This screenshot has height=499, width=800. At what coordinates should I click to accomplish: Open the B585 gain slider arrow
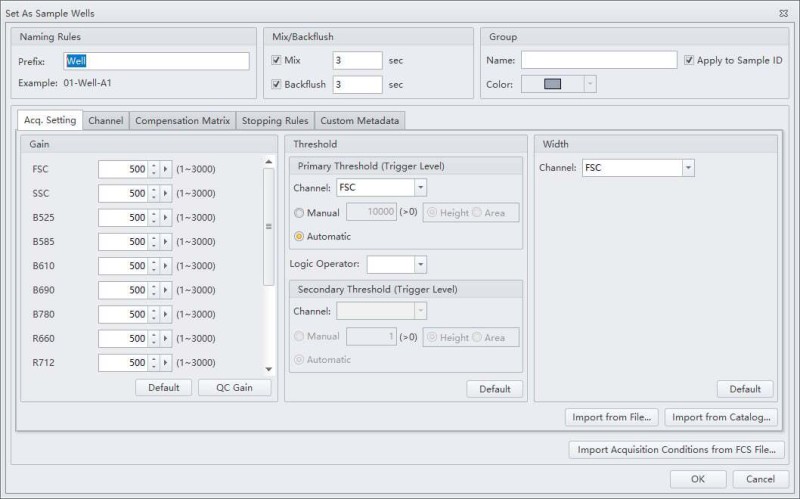(x=165, y=242)
